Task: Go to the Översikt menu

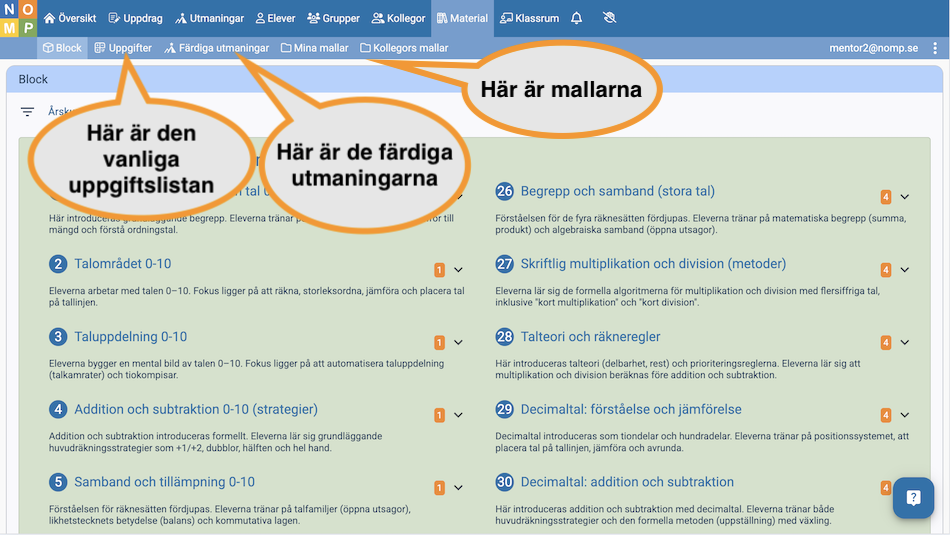Action: (70, 18)
